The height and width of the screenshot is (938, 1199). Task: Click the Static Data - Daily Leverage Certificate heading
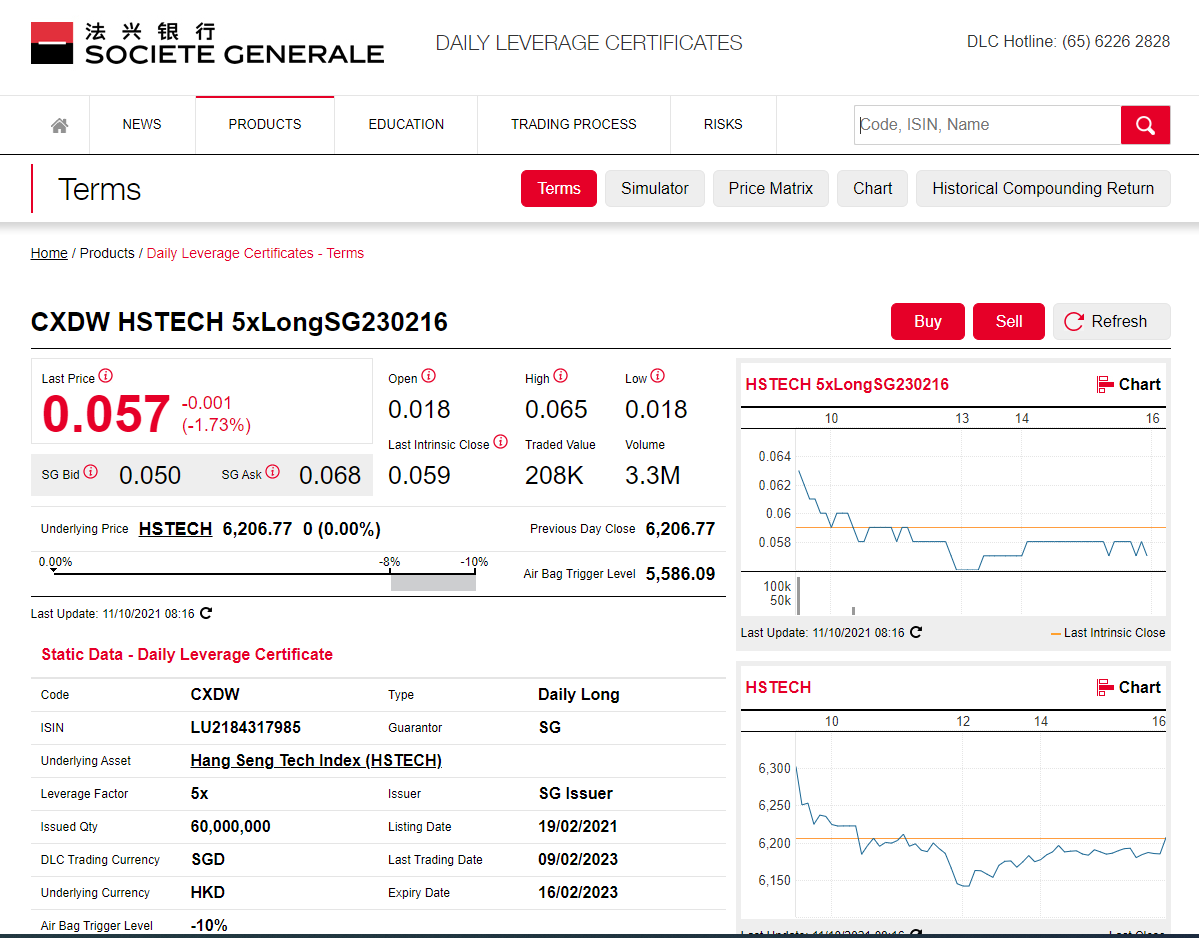point(187,654)
